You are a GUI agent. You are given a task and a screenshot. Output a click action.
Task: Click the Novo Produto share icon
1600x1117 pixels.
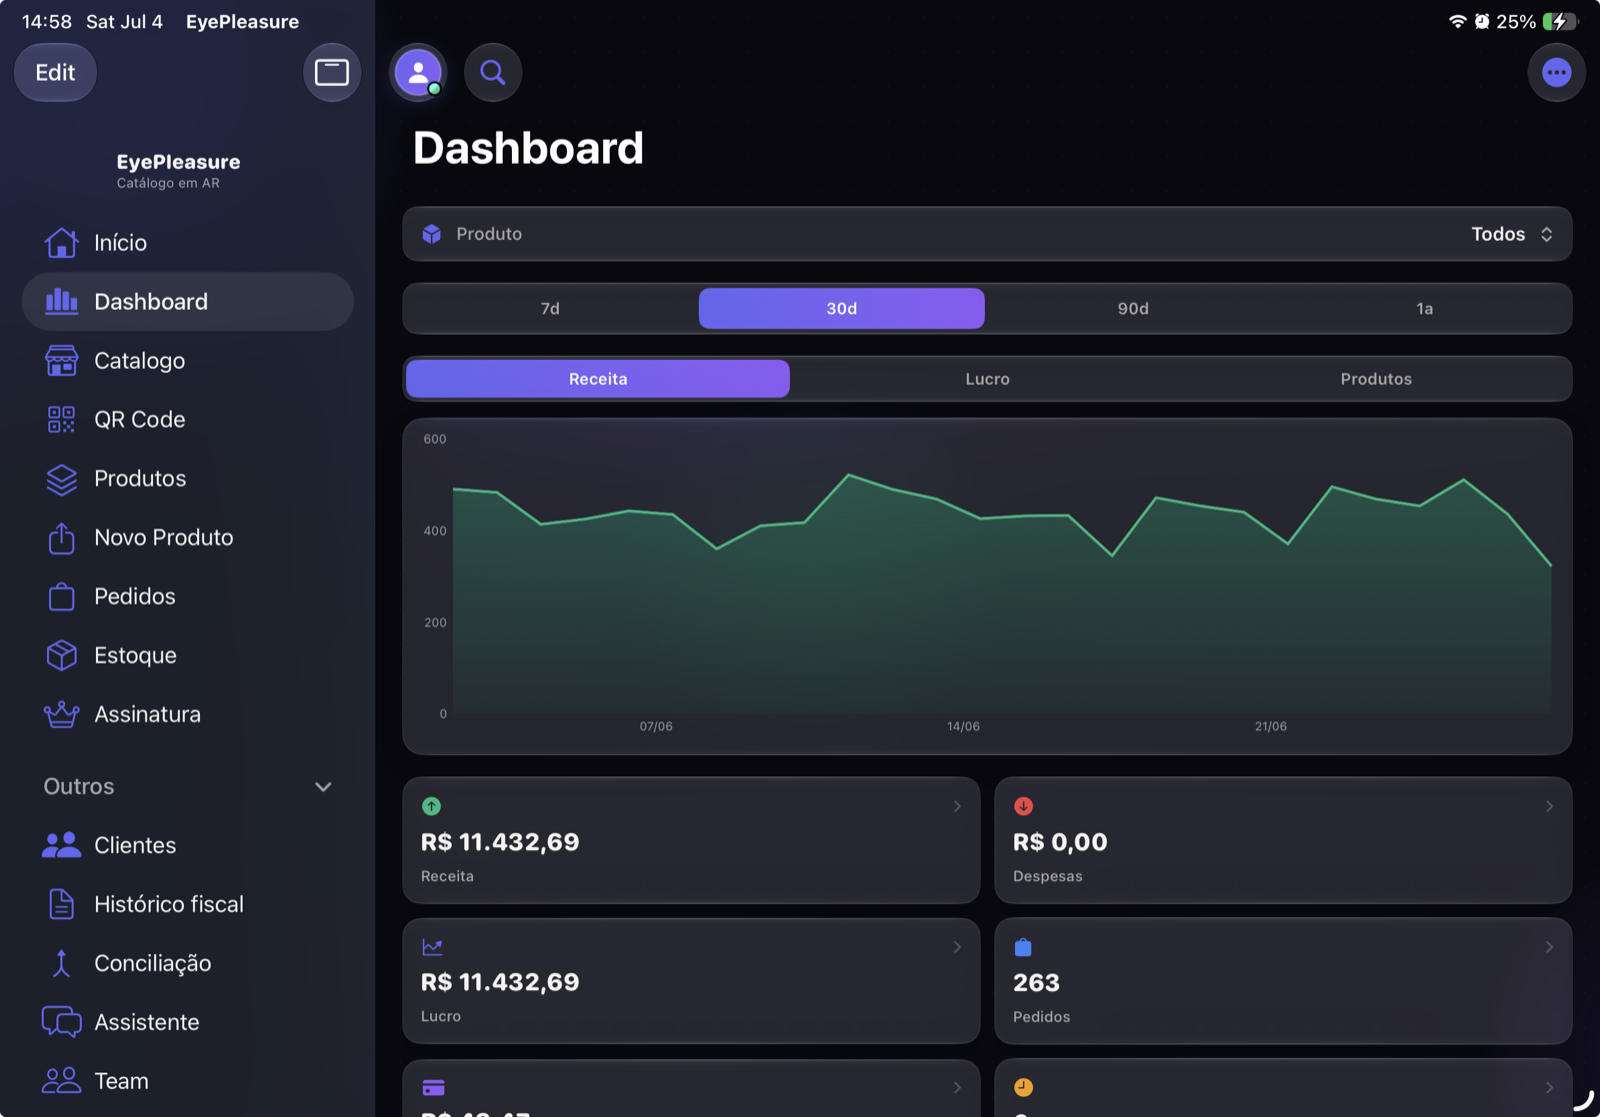61,537
